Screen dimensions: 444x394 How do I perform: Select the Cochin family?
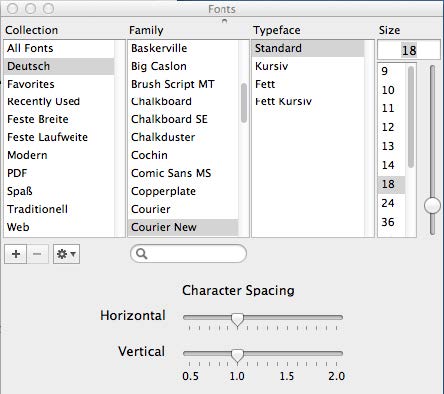point(183,155)
